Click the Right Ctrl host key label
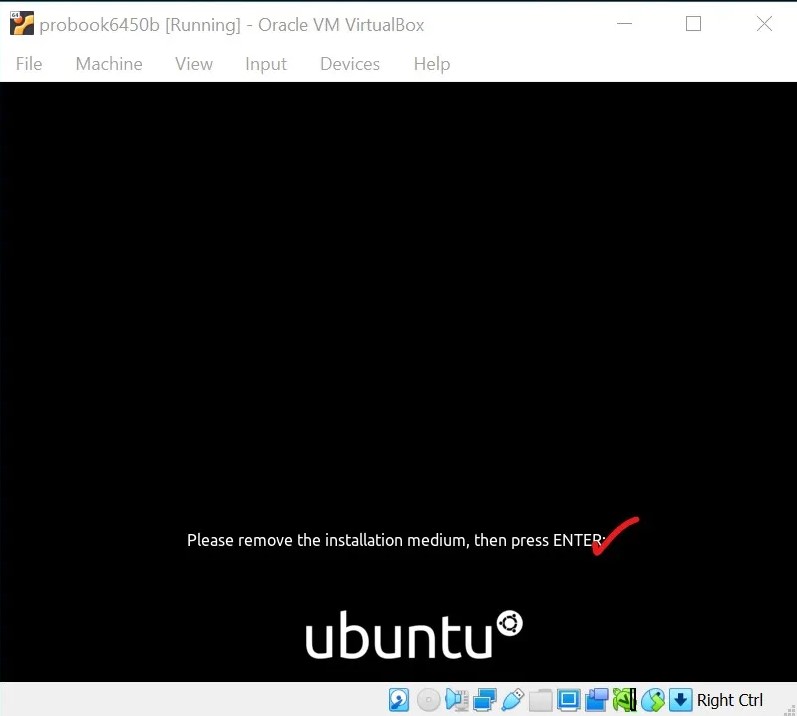 point(730,700)
